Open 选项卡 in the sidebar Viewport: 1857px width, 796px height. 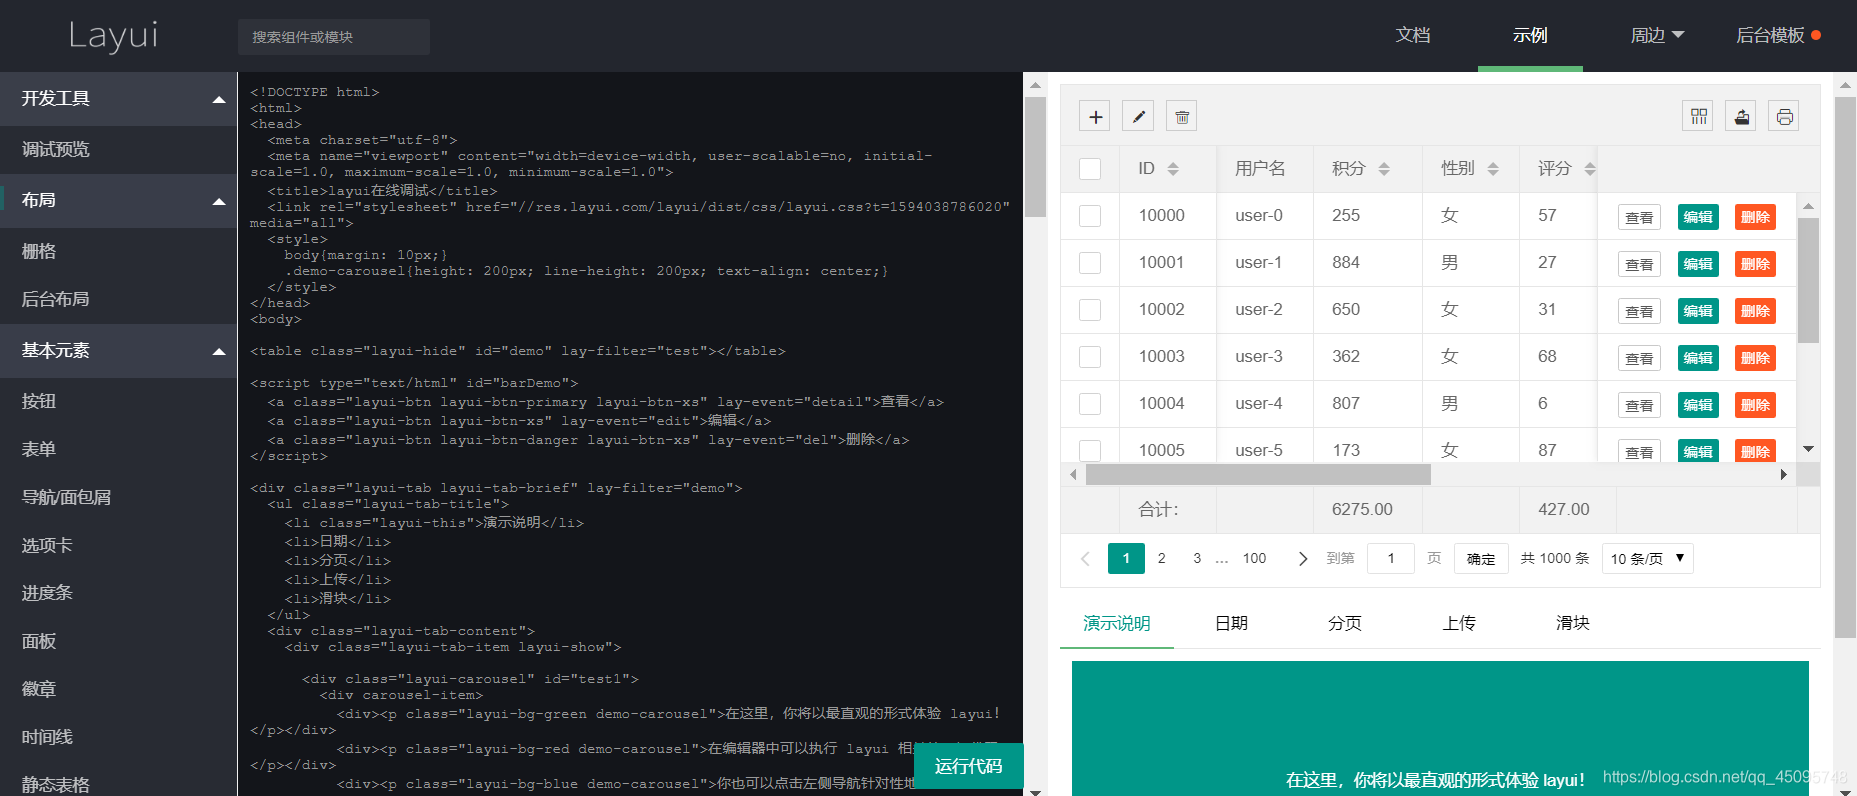coord(118,546)
